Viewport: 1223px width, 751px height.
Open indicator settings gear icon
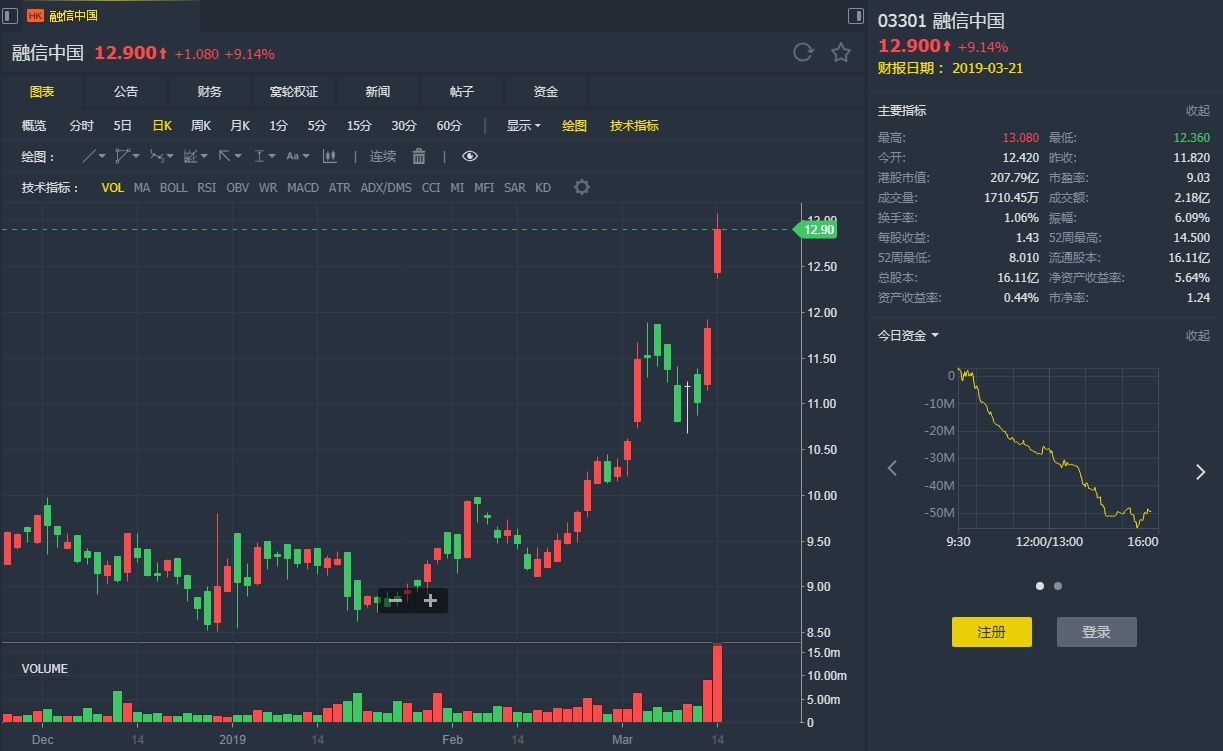pyautogui.click(x=582, y=187)
